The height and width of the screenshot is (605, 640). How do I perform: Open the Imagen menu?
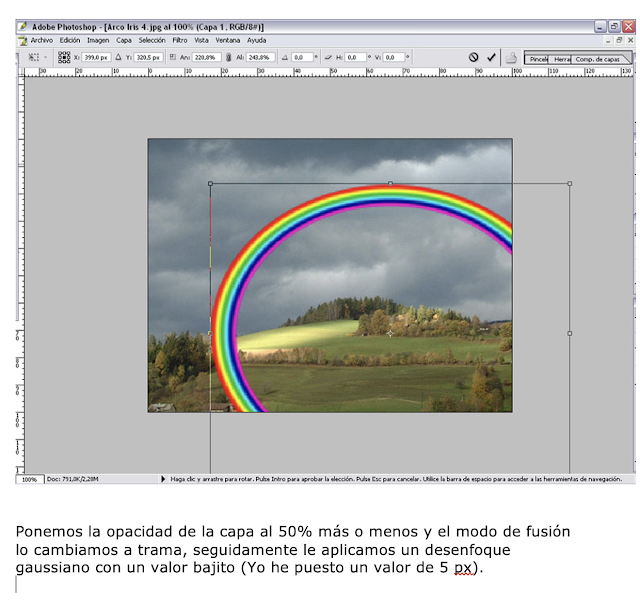[x=98, y=40]
